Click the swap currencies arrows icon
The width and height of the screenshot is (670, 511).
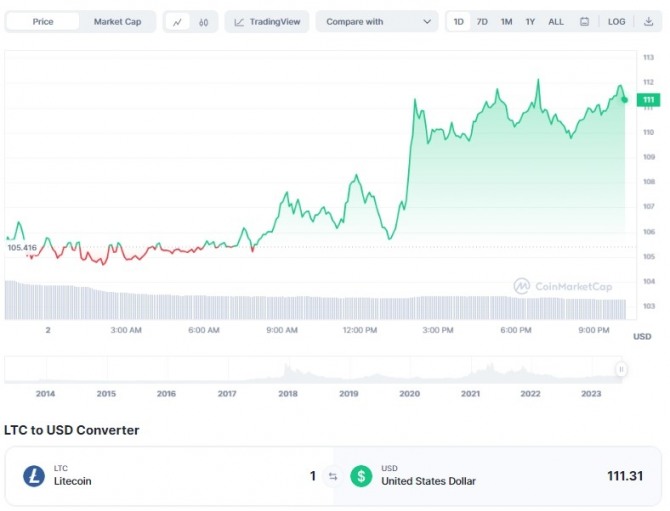pos(333,476)
